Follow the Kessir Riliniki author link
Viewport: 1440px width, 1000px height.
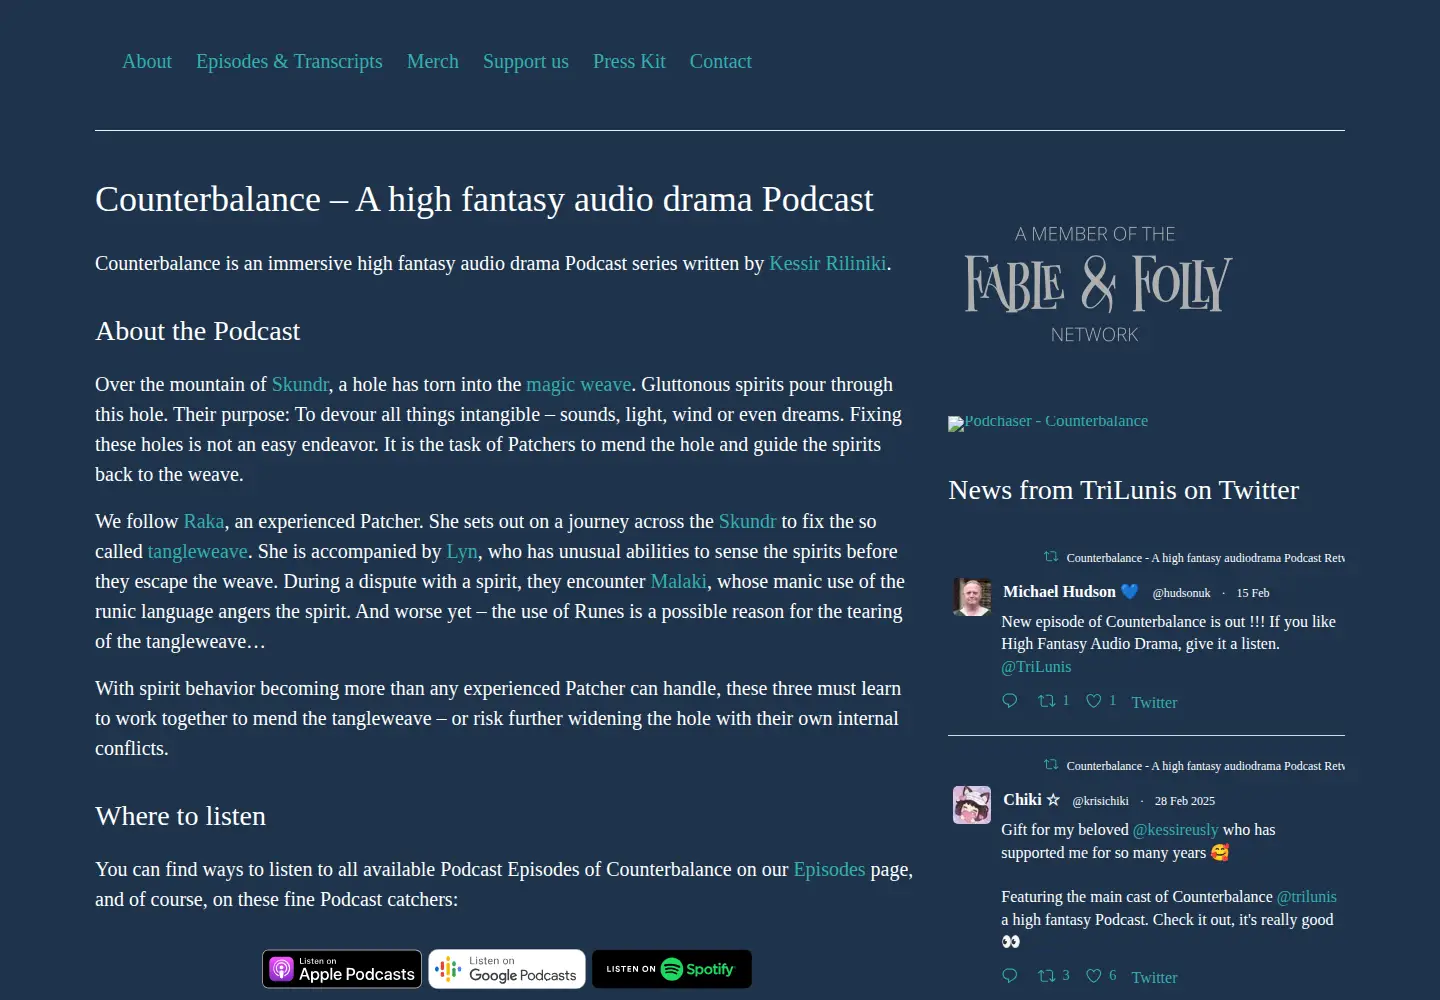tap(828, 263)
